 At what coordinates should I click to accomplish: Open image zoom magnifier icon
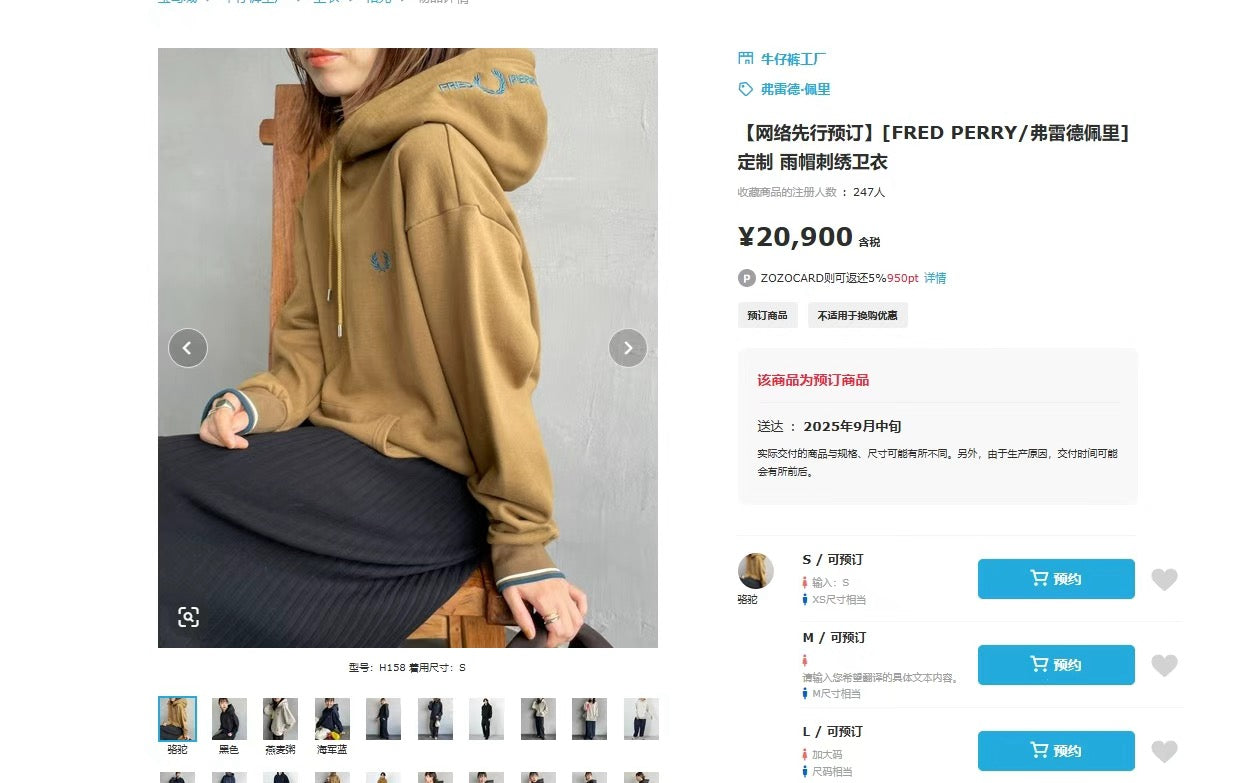[x=189, y=617]
